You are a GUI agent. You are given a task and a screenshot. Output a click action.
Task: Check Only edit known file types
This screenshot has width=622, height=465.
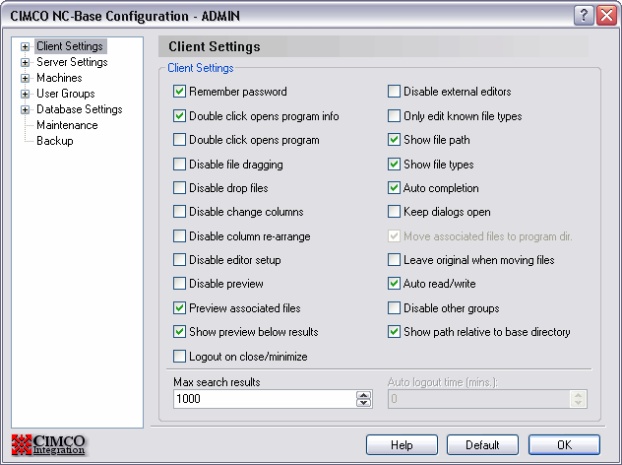(x=394, y=116)
